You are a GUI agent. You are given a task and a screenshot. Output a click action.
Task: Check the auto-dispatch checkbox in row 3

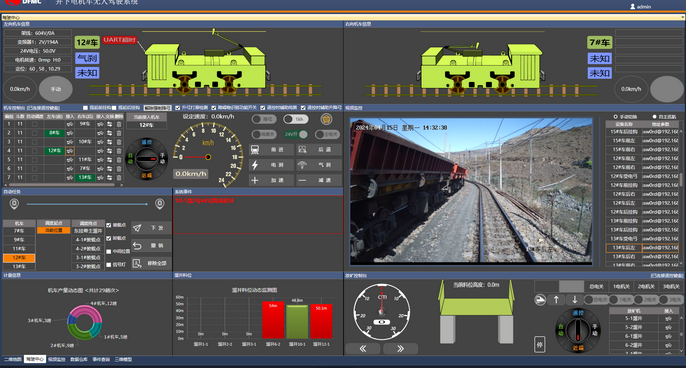click(x=34, y=142)
